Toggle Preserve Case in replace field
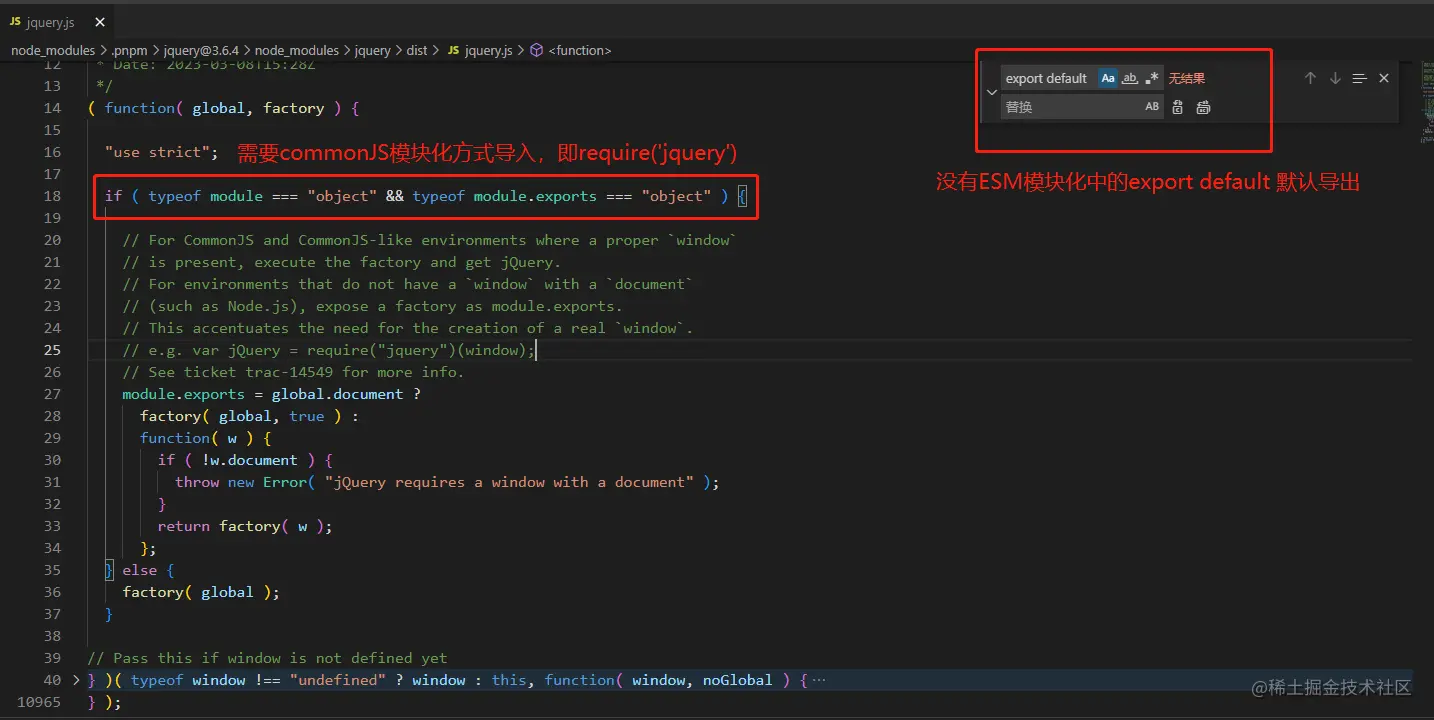Screen dimensions: 1434x720 click(x=1152, y=107)
